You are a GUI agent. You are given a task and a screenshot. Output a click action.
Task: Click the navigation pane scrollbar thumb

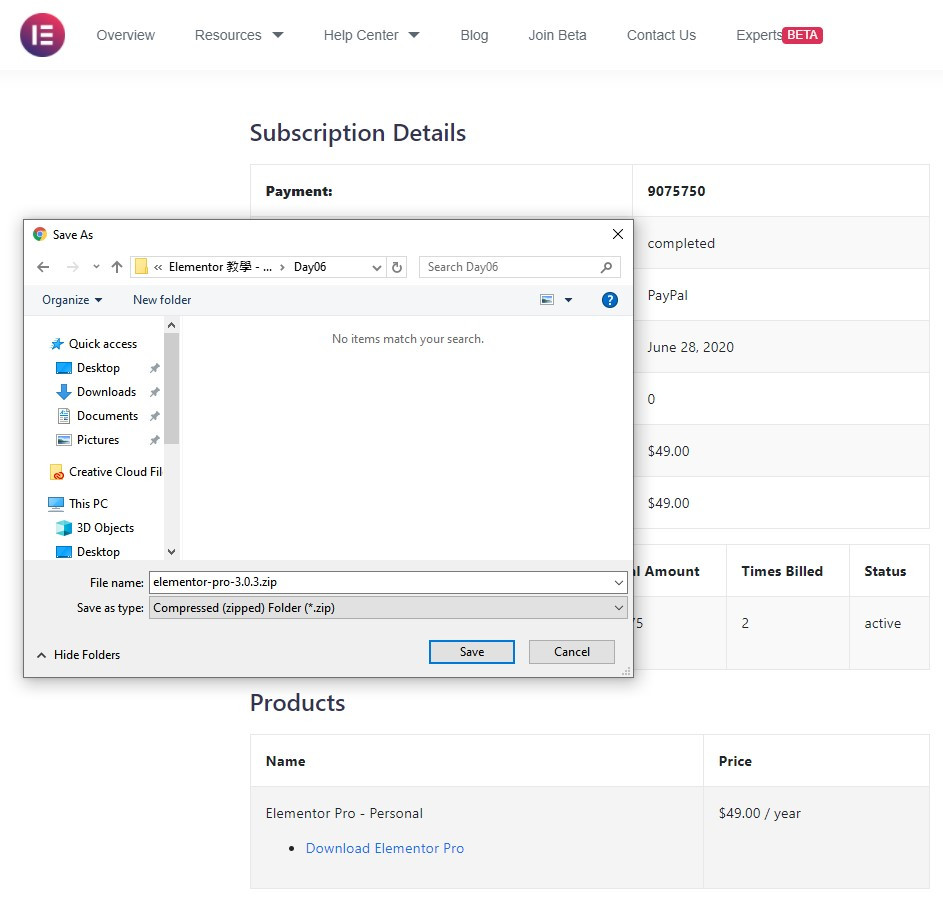[171, 389]
